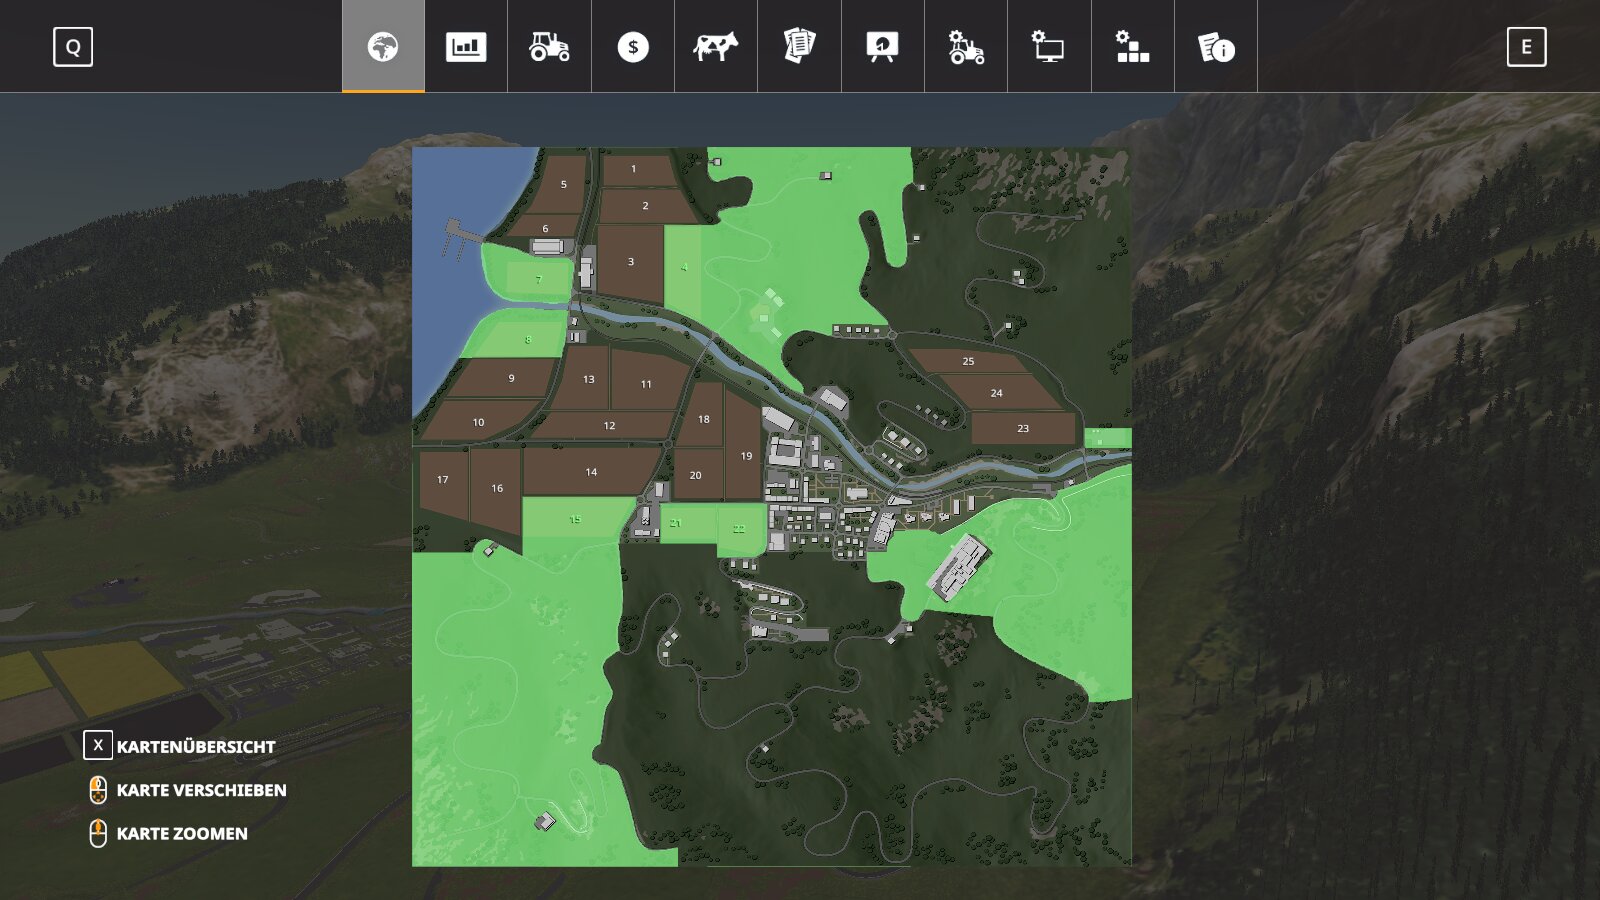The height and width of the screenshot is (900, 1600).
Task: Open the cow animals page
Action: [716, 47]
